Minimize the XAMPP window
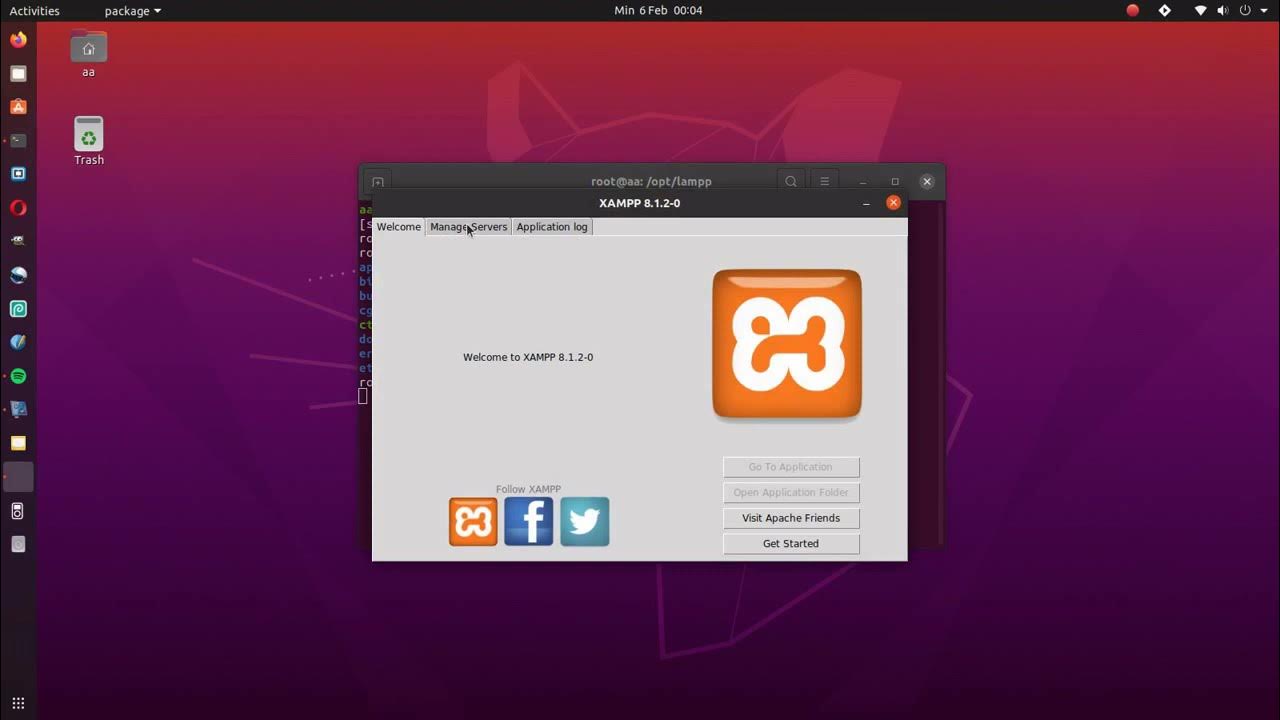The height and width of the screenshot is (720, 1280). 866,203
